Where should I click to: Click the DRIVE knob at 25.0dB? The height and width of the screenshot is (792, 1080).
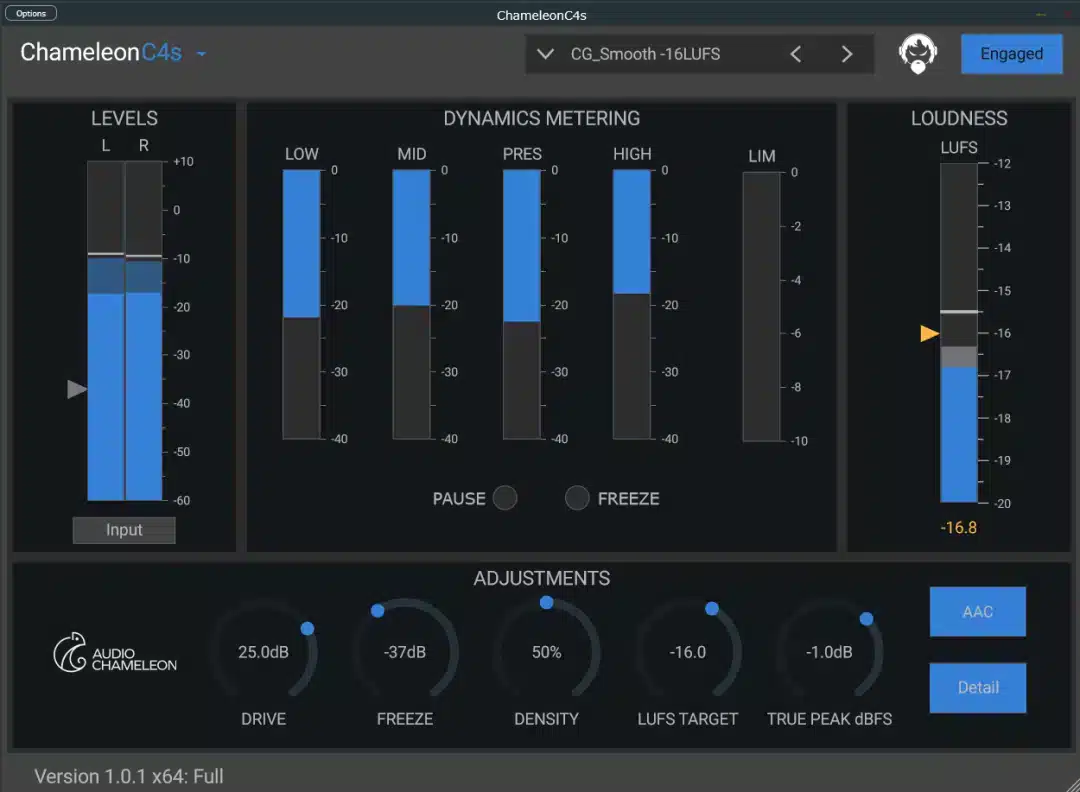pyautogui.click(x=264, y=652)
